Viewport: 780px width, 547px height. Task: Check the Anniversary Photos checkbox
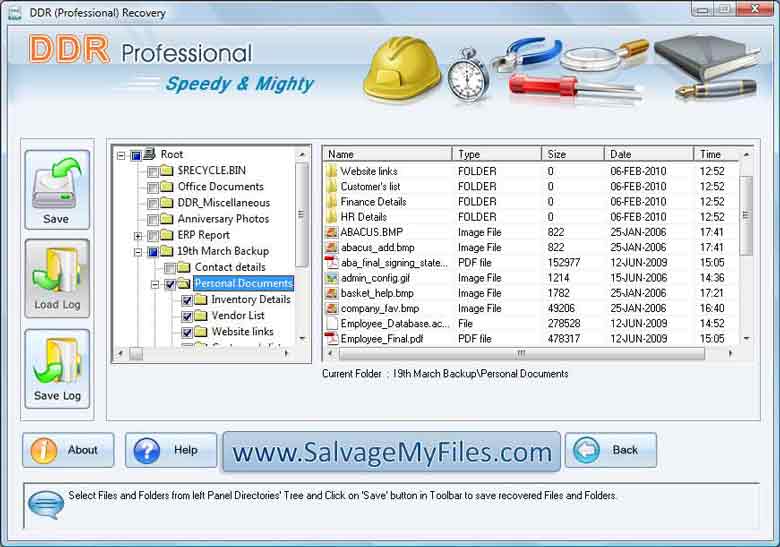153,220
